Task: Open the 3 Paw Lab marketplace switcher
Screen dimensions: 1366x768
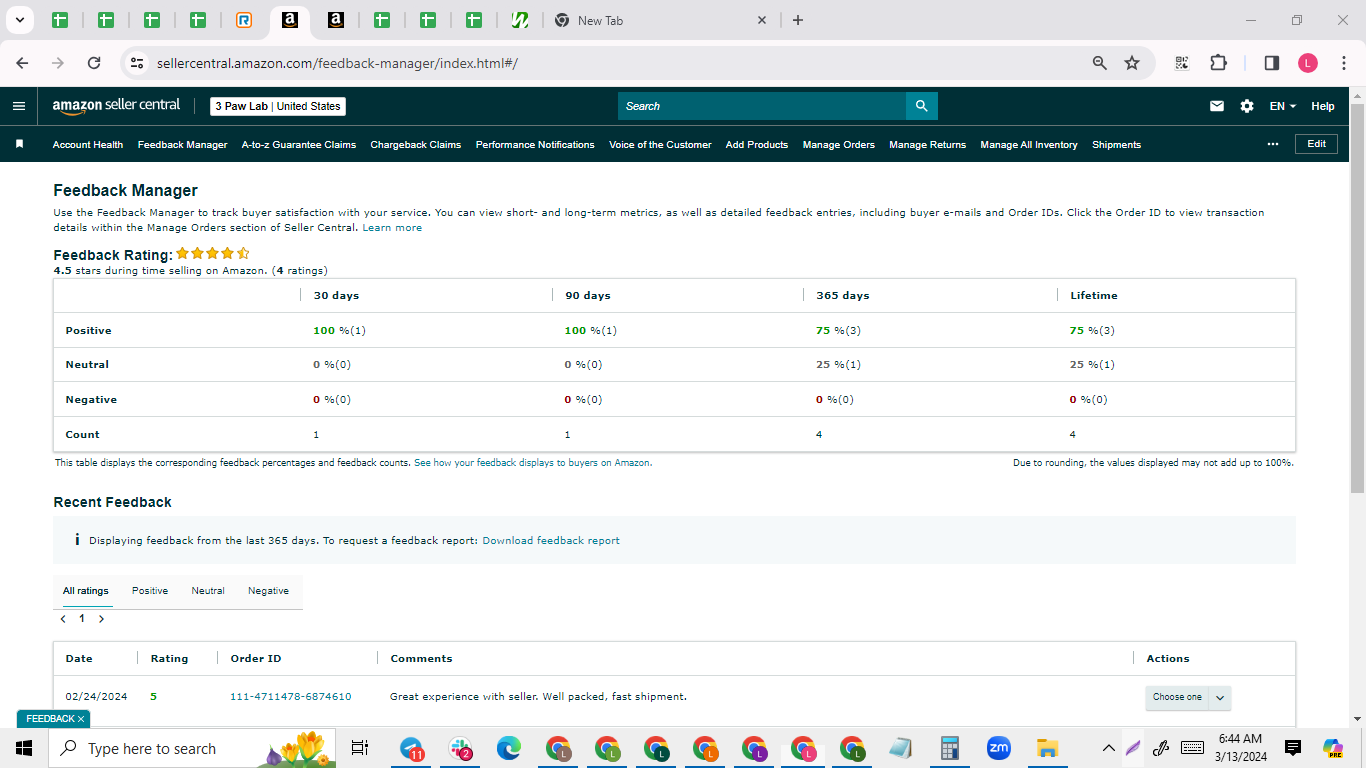Action: tap(278, 106)
